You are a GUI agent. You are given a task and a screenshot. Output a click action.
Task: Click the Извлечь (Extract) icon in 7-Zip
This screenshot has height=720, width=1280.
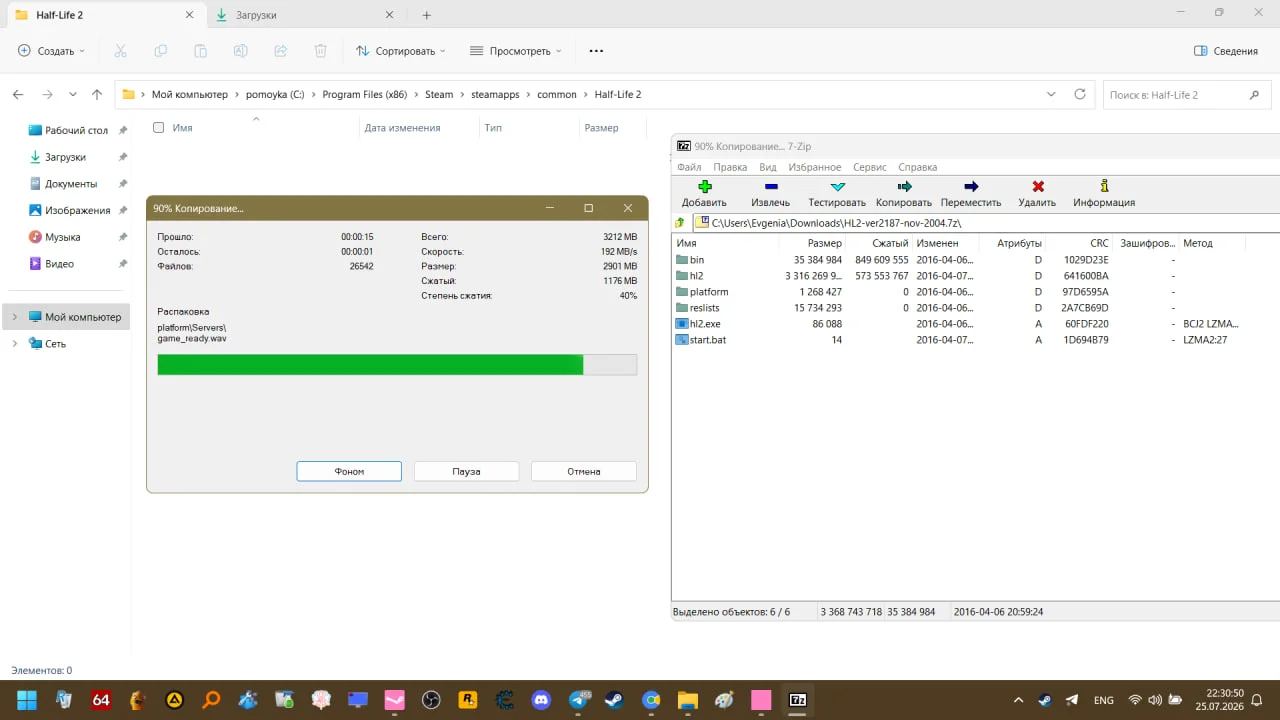pos(770,187)
